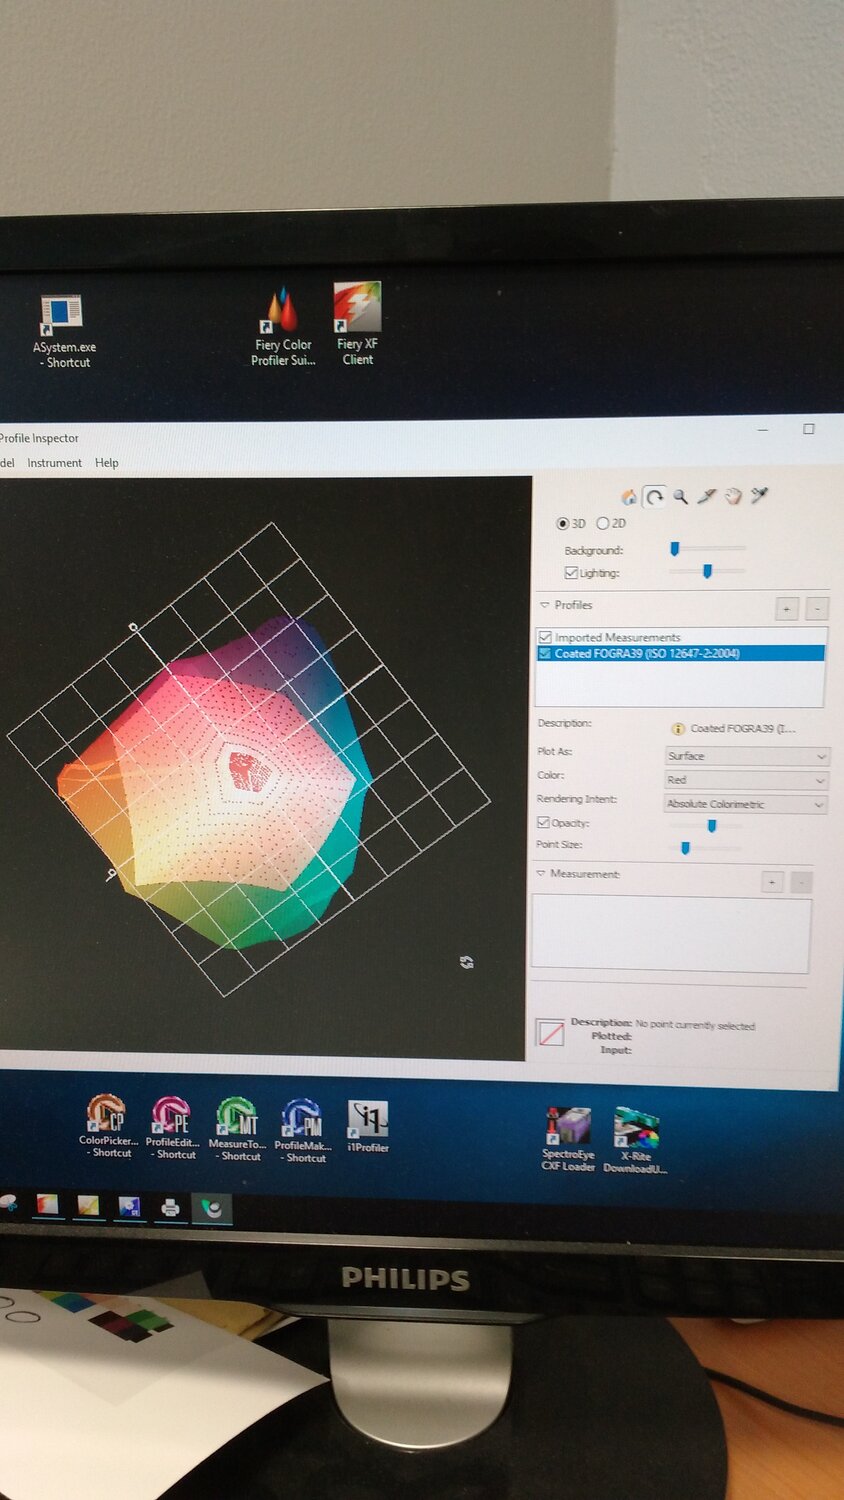Click the rotation indicator icon in gamut view
The image size is (844, 1500).
466,962
